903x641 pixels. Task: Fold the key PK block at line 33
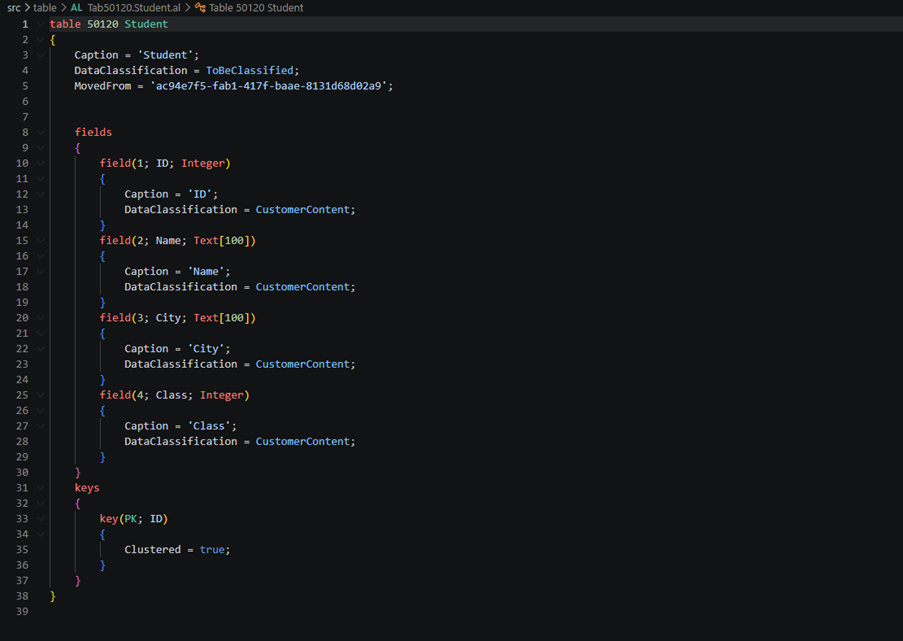click(40, 519)
